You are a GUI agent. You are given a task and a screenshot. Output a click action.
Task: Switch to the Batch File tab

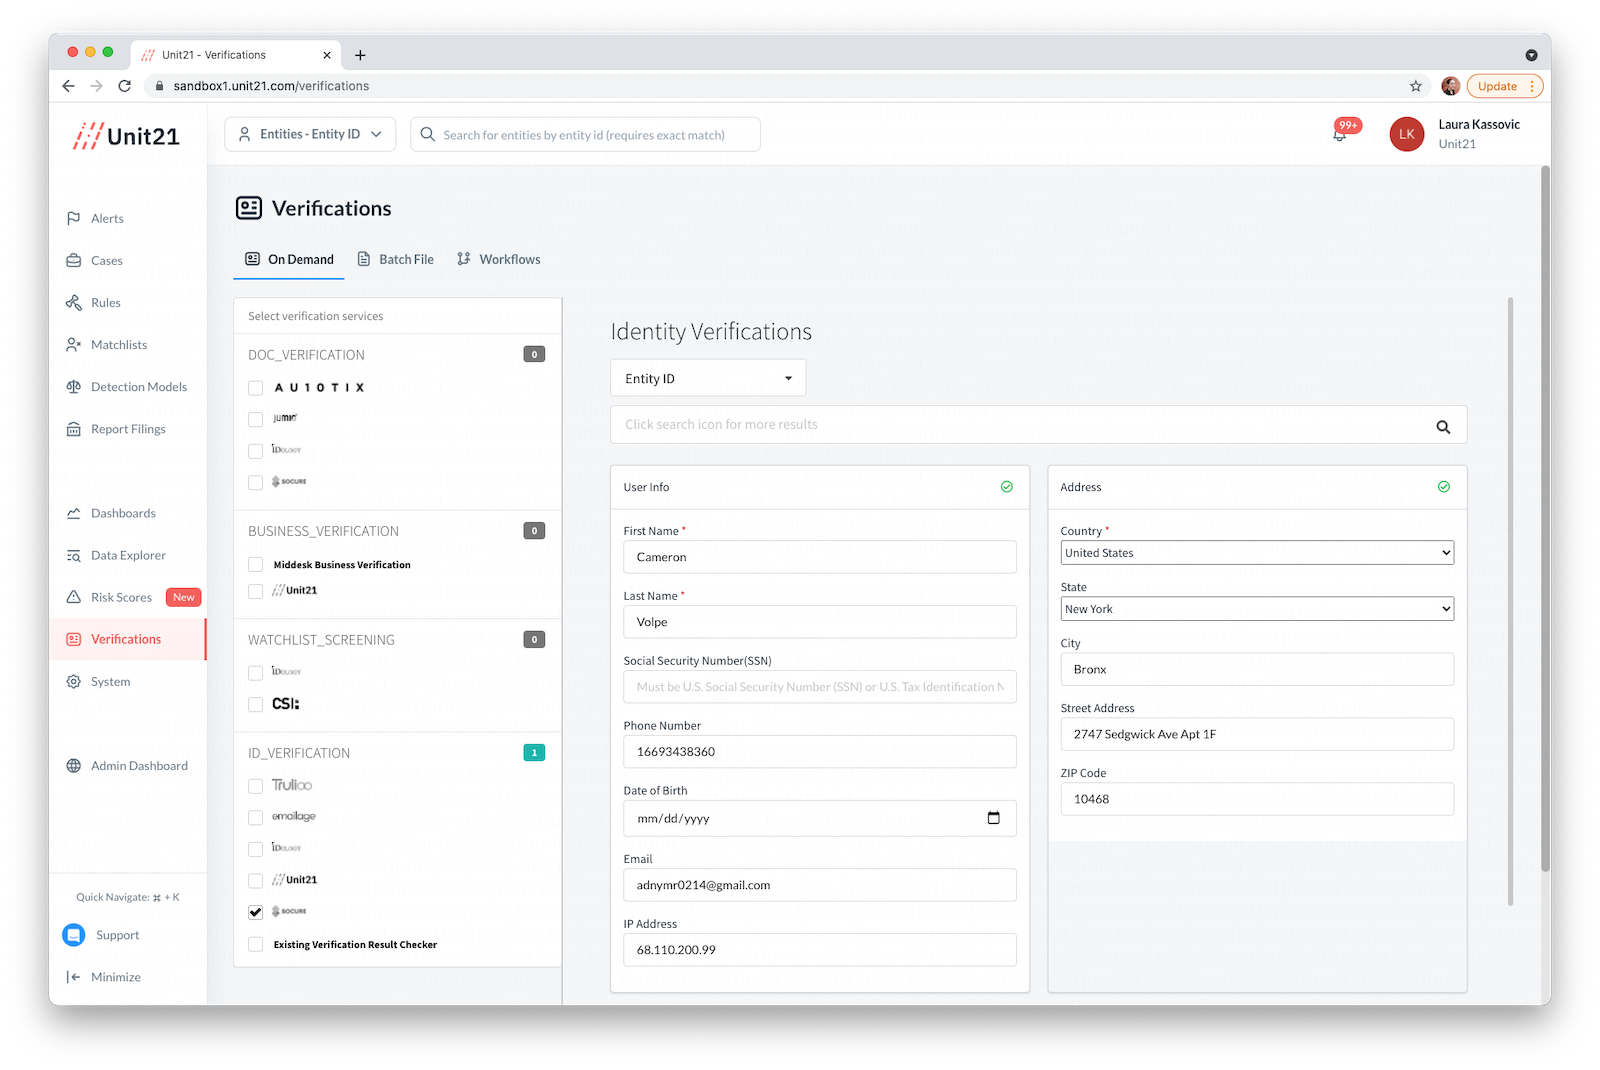(396, 259)
